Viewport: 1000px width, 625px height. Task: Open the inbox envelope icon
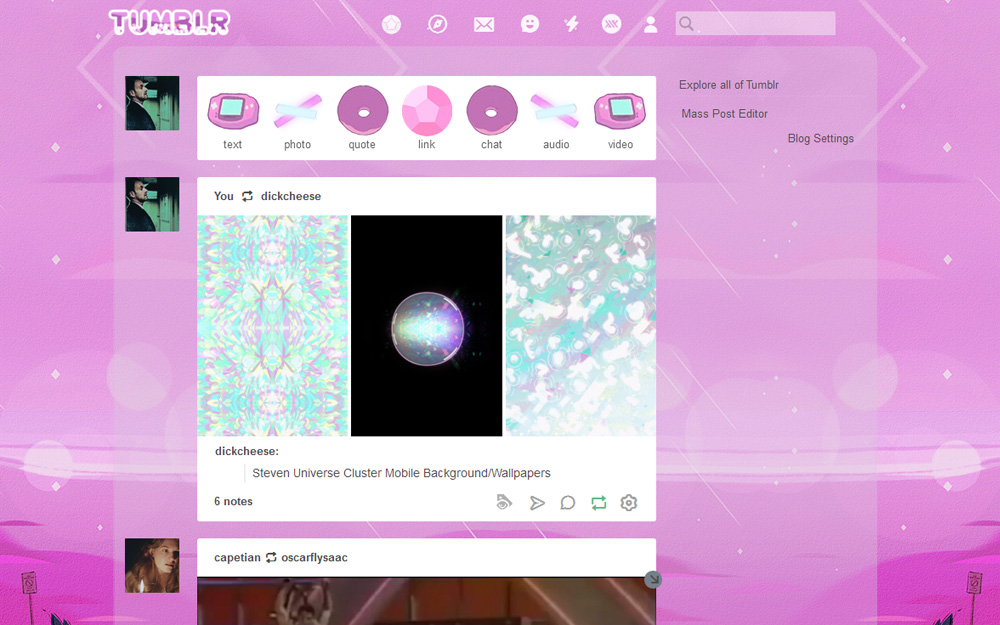[483, 25]
